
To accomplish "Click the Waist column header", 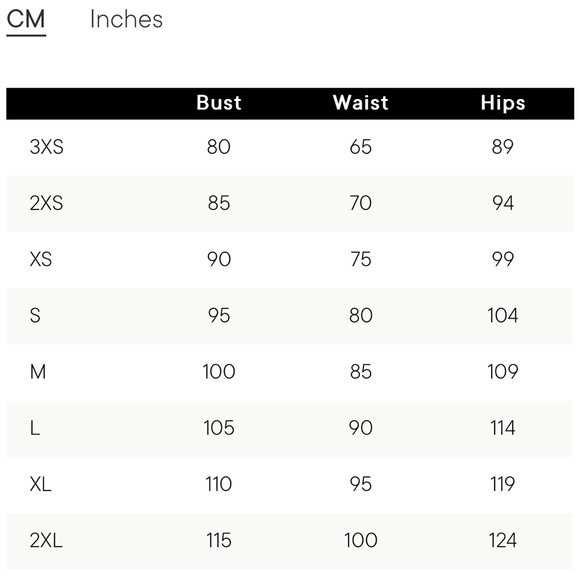I will [361, 103].
